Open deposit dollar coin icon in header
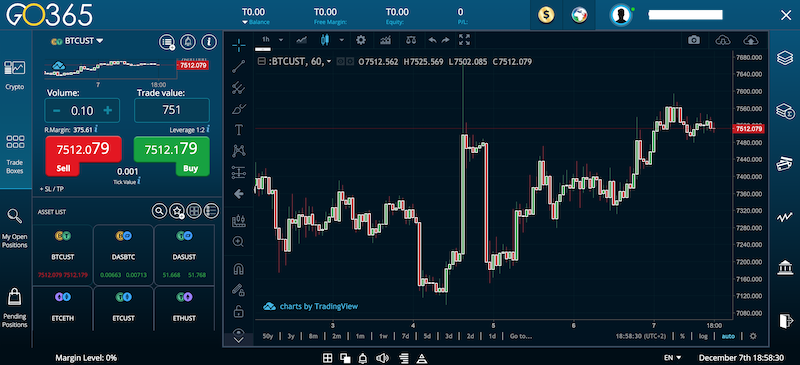The height and width of the screenshot is (365, 800). (546, 15)
